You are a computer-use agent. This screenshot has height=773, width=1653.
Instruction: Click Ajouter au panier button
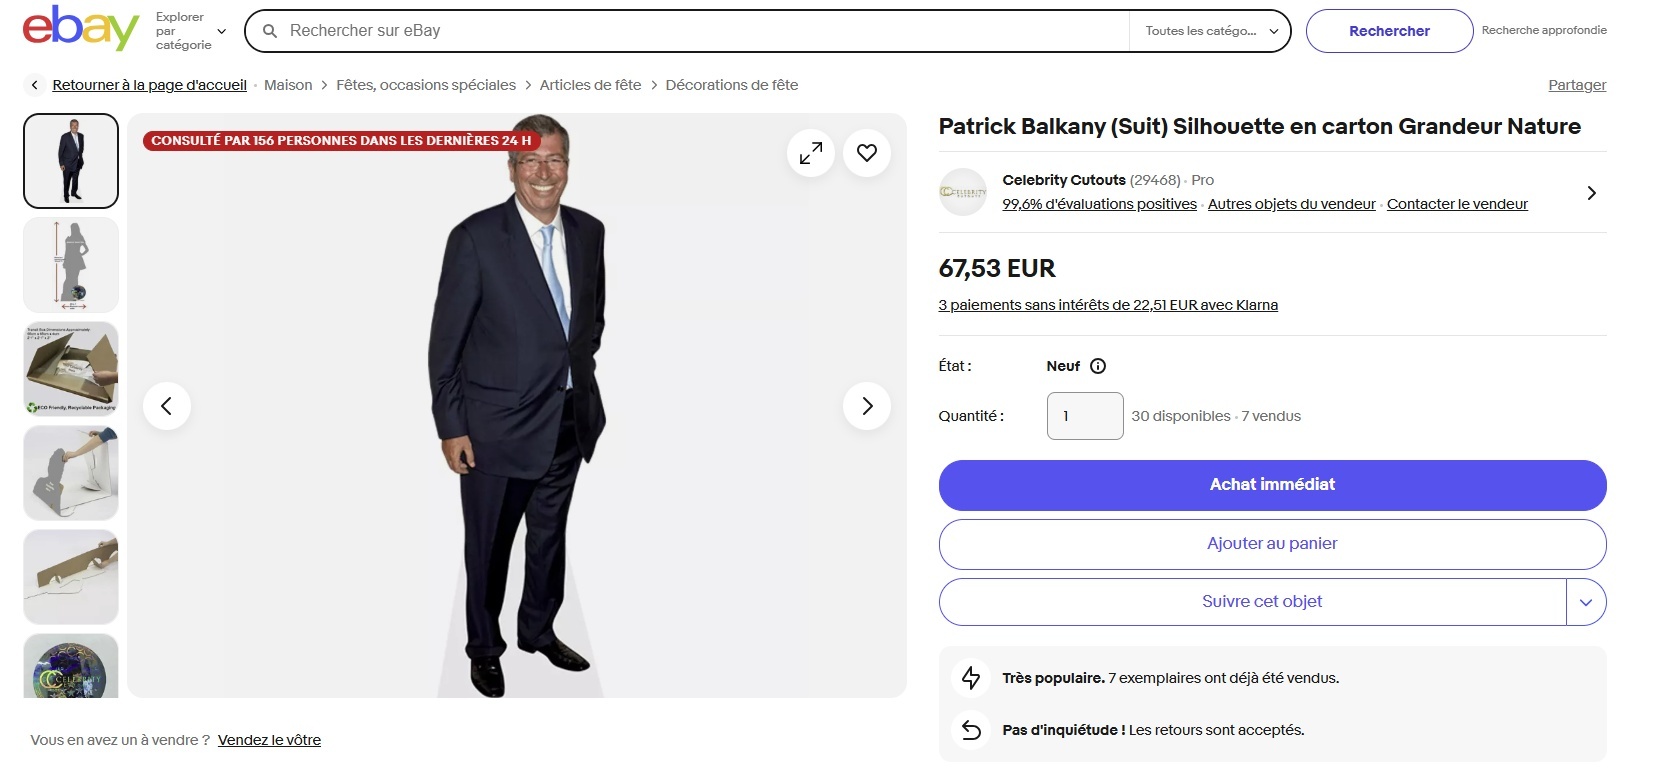click(1272, 544)
